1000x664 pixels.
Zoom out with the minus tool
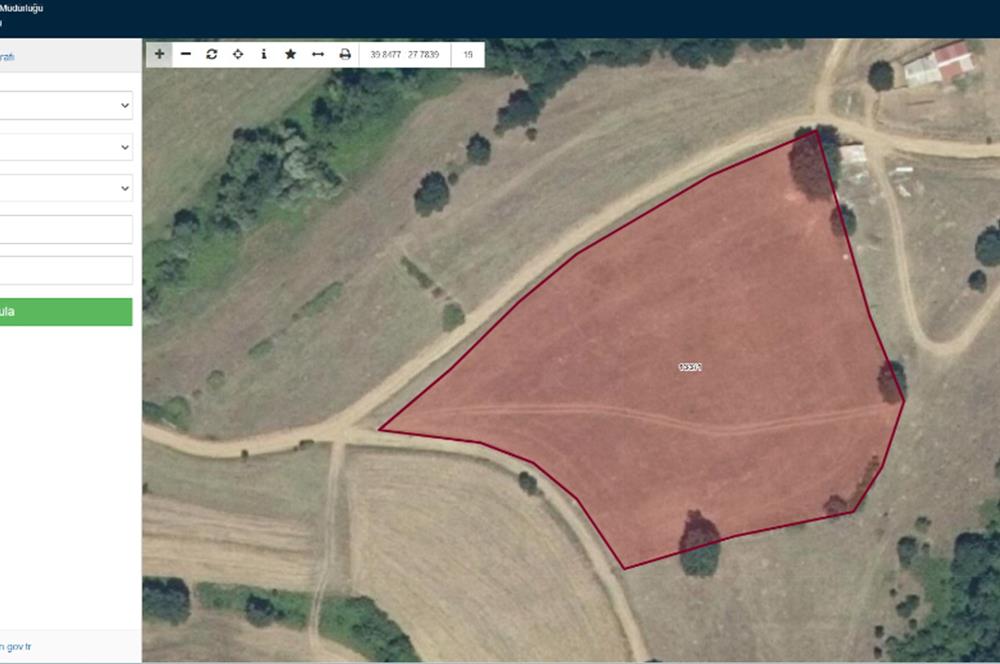pyautogui.click(x=186, y=54)
